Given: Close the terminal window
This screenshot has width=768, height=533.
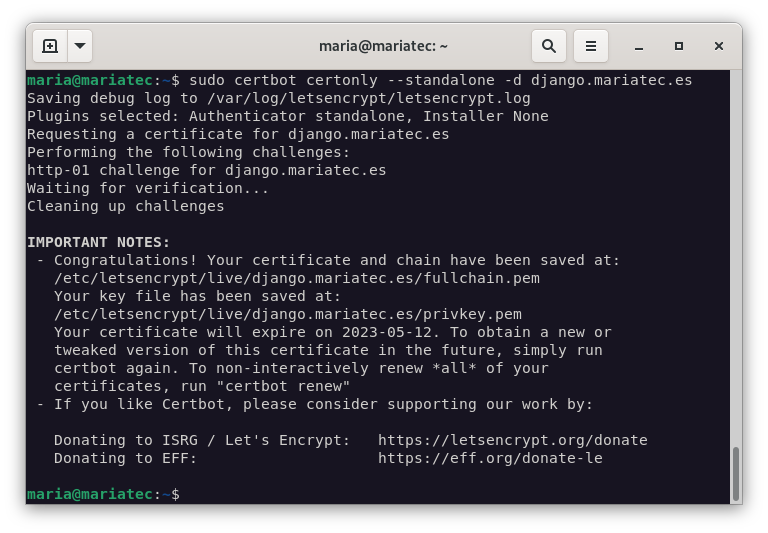Looking at the screenshot, I should [718, 46].
